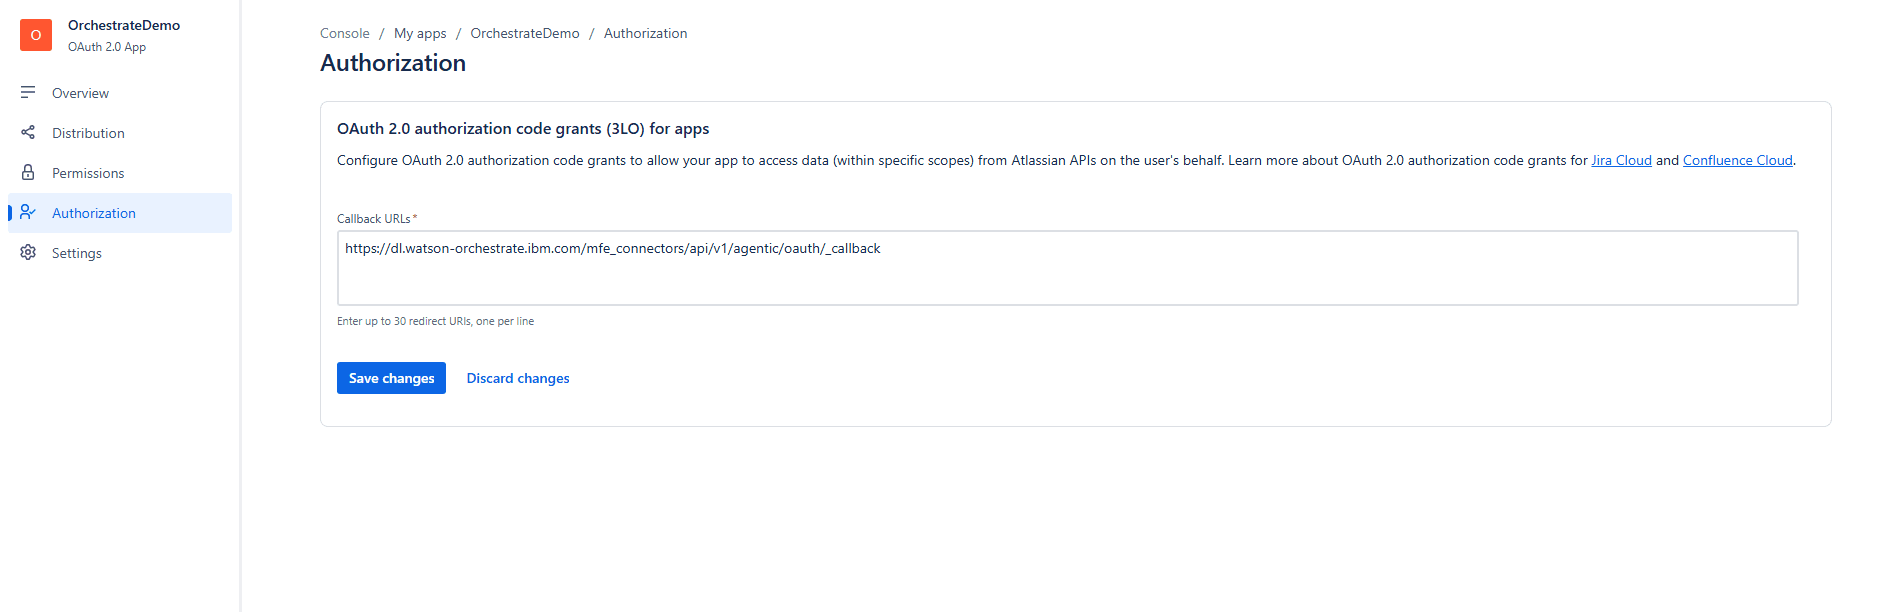Click the 'OAuth 2.0 App' subtitle in sidebar

tap(107, 47)
